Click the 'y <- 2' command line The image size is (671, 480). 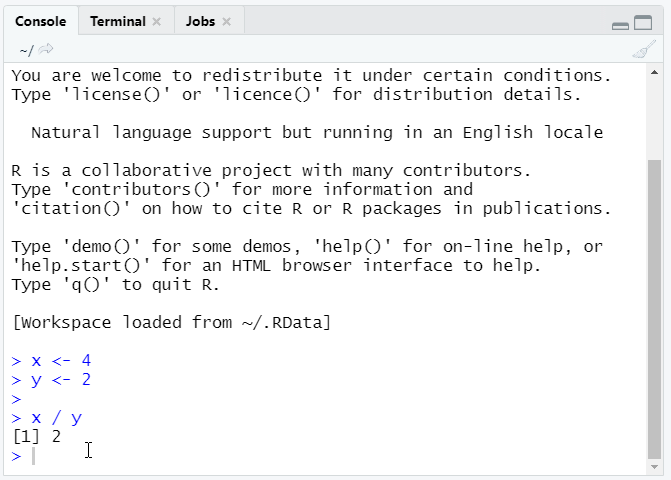coord(60,380)
